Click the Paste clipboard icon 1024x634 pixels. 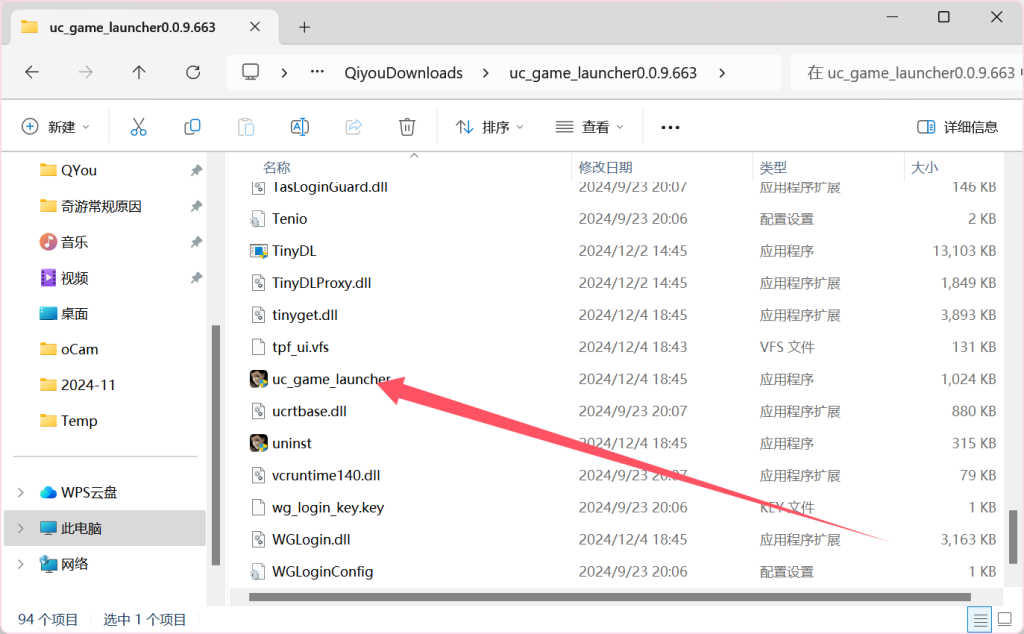point(246,127)
